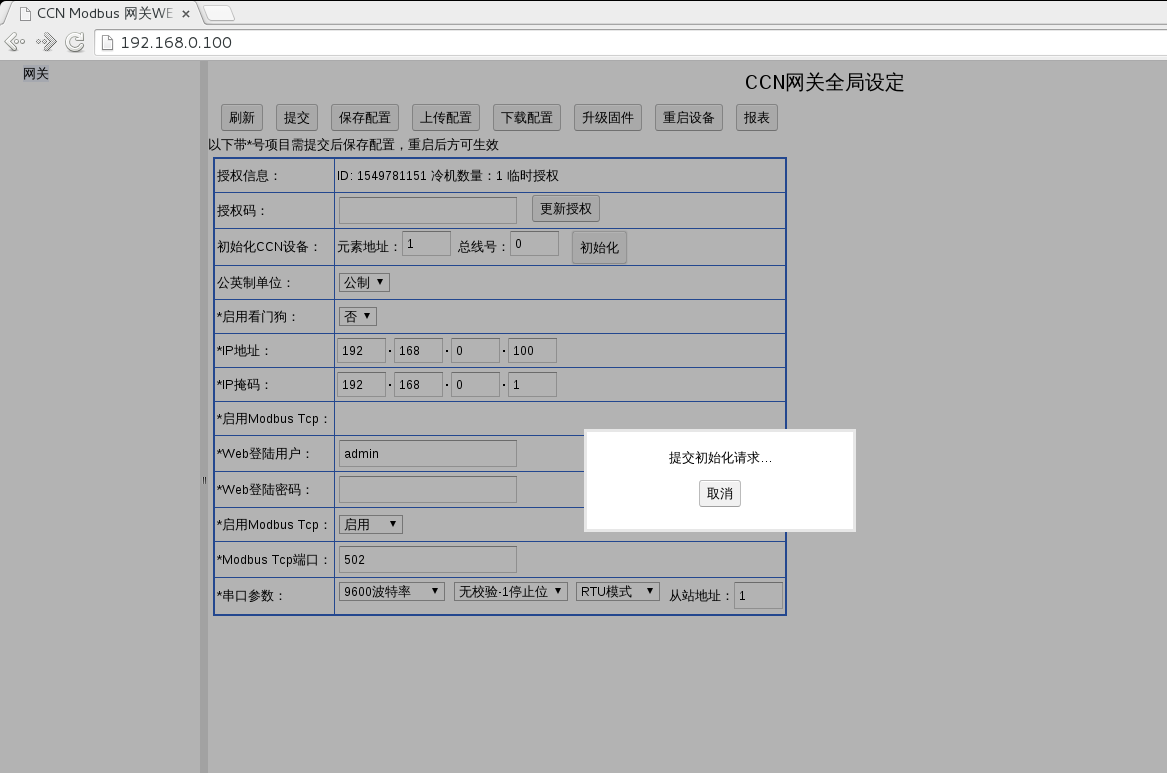The image size is (1167, 773).
Task: Click the first IP地址 octet field
Action: (x=362, y=351)
